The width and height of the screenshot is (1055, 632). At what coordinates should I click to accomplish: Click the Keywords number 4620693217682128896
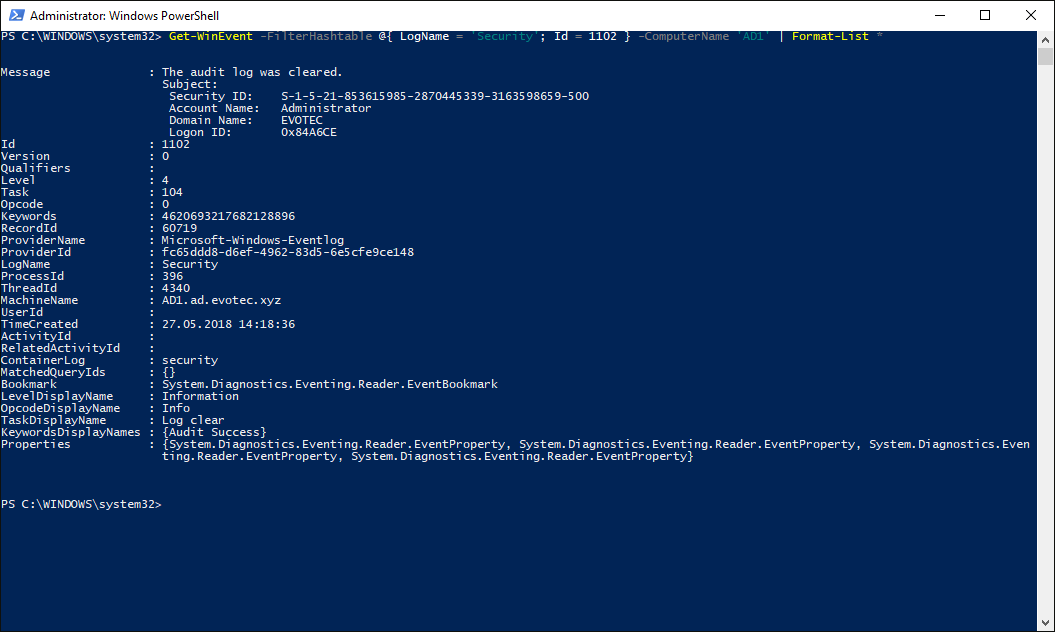[x=228, y=216]
